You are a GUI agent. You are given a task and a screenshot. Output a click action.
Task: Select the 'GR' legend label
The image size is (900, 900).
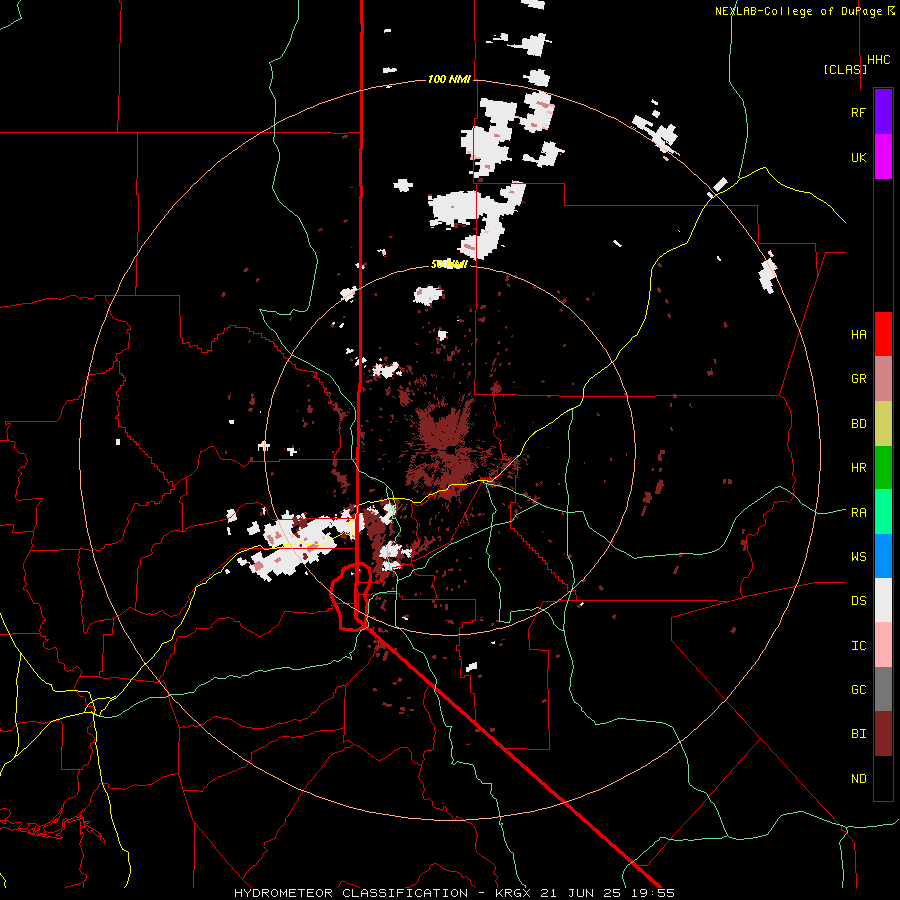point(858,379)
